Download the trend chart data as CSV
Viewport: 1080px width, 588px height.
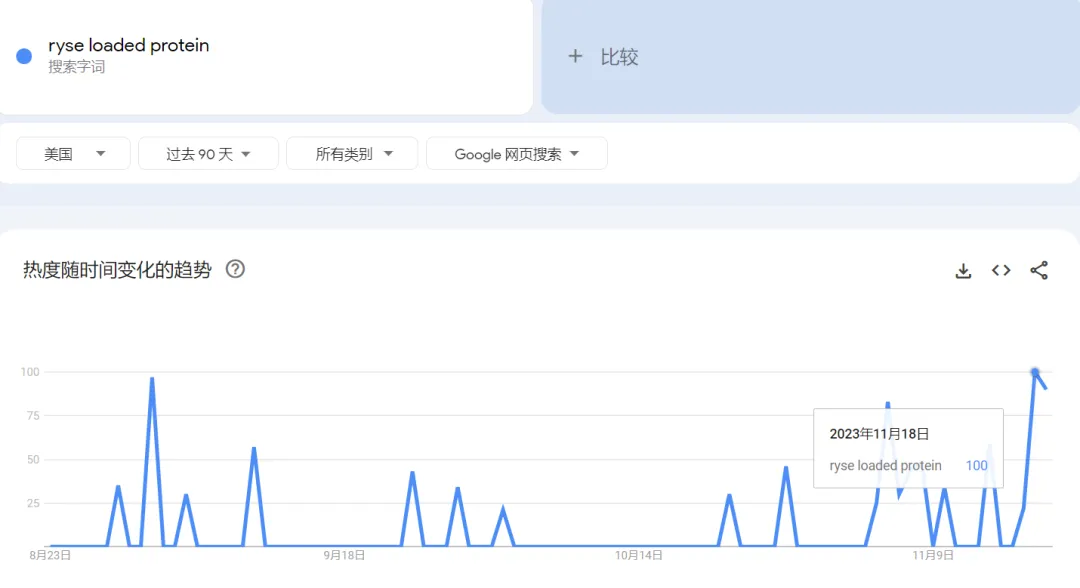tap(963, 271)
